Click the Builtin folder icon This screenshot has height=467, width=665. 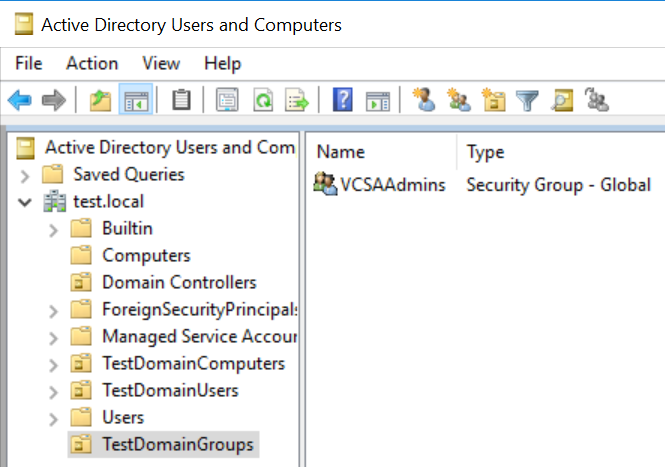81,228
